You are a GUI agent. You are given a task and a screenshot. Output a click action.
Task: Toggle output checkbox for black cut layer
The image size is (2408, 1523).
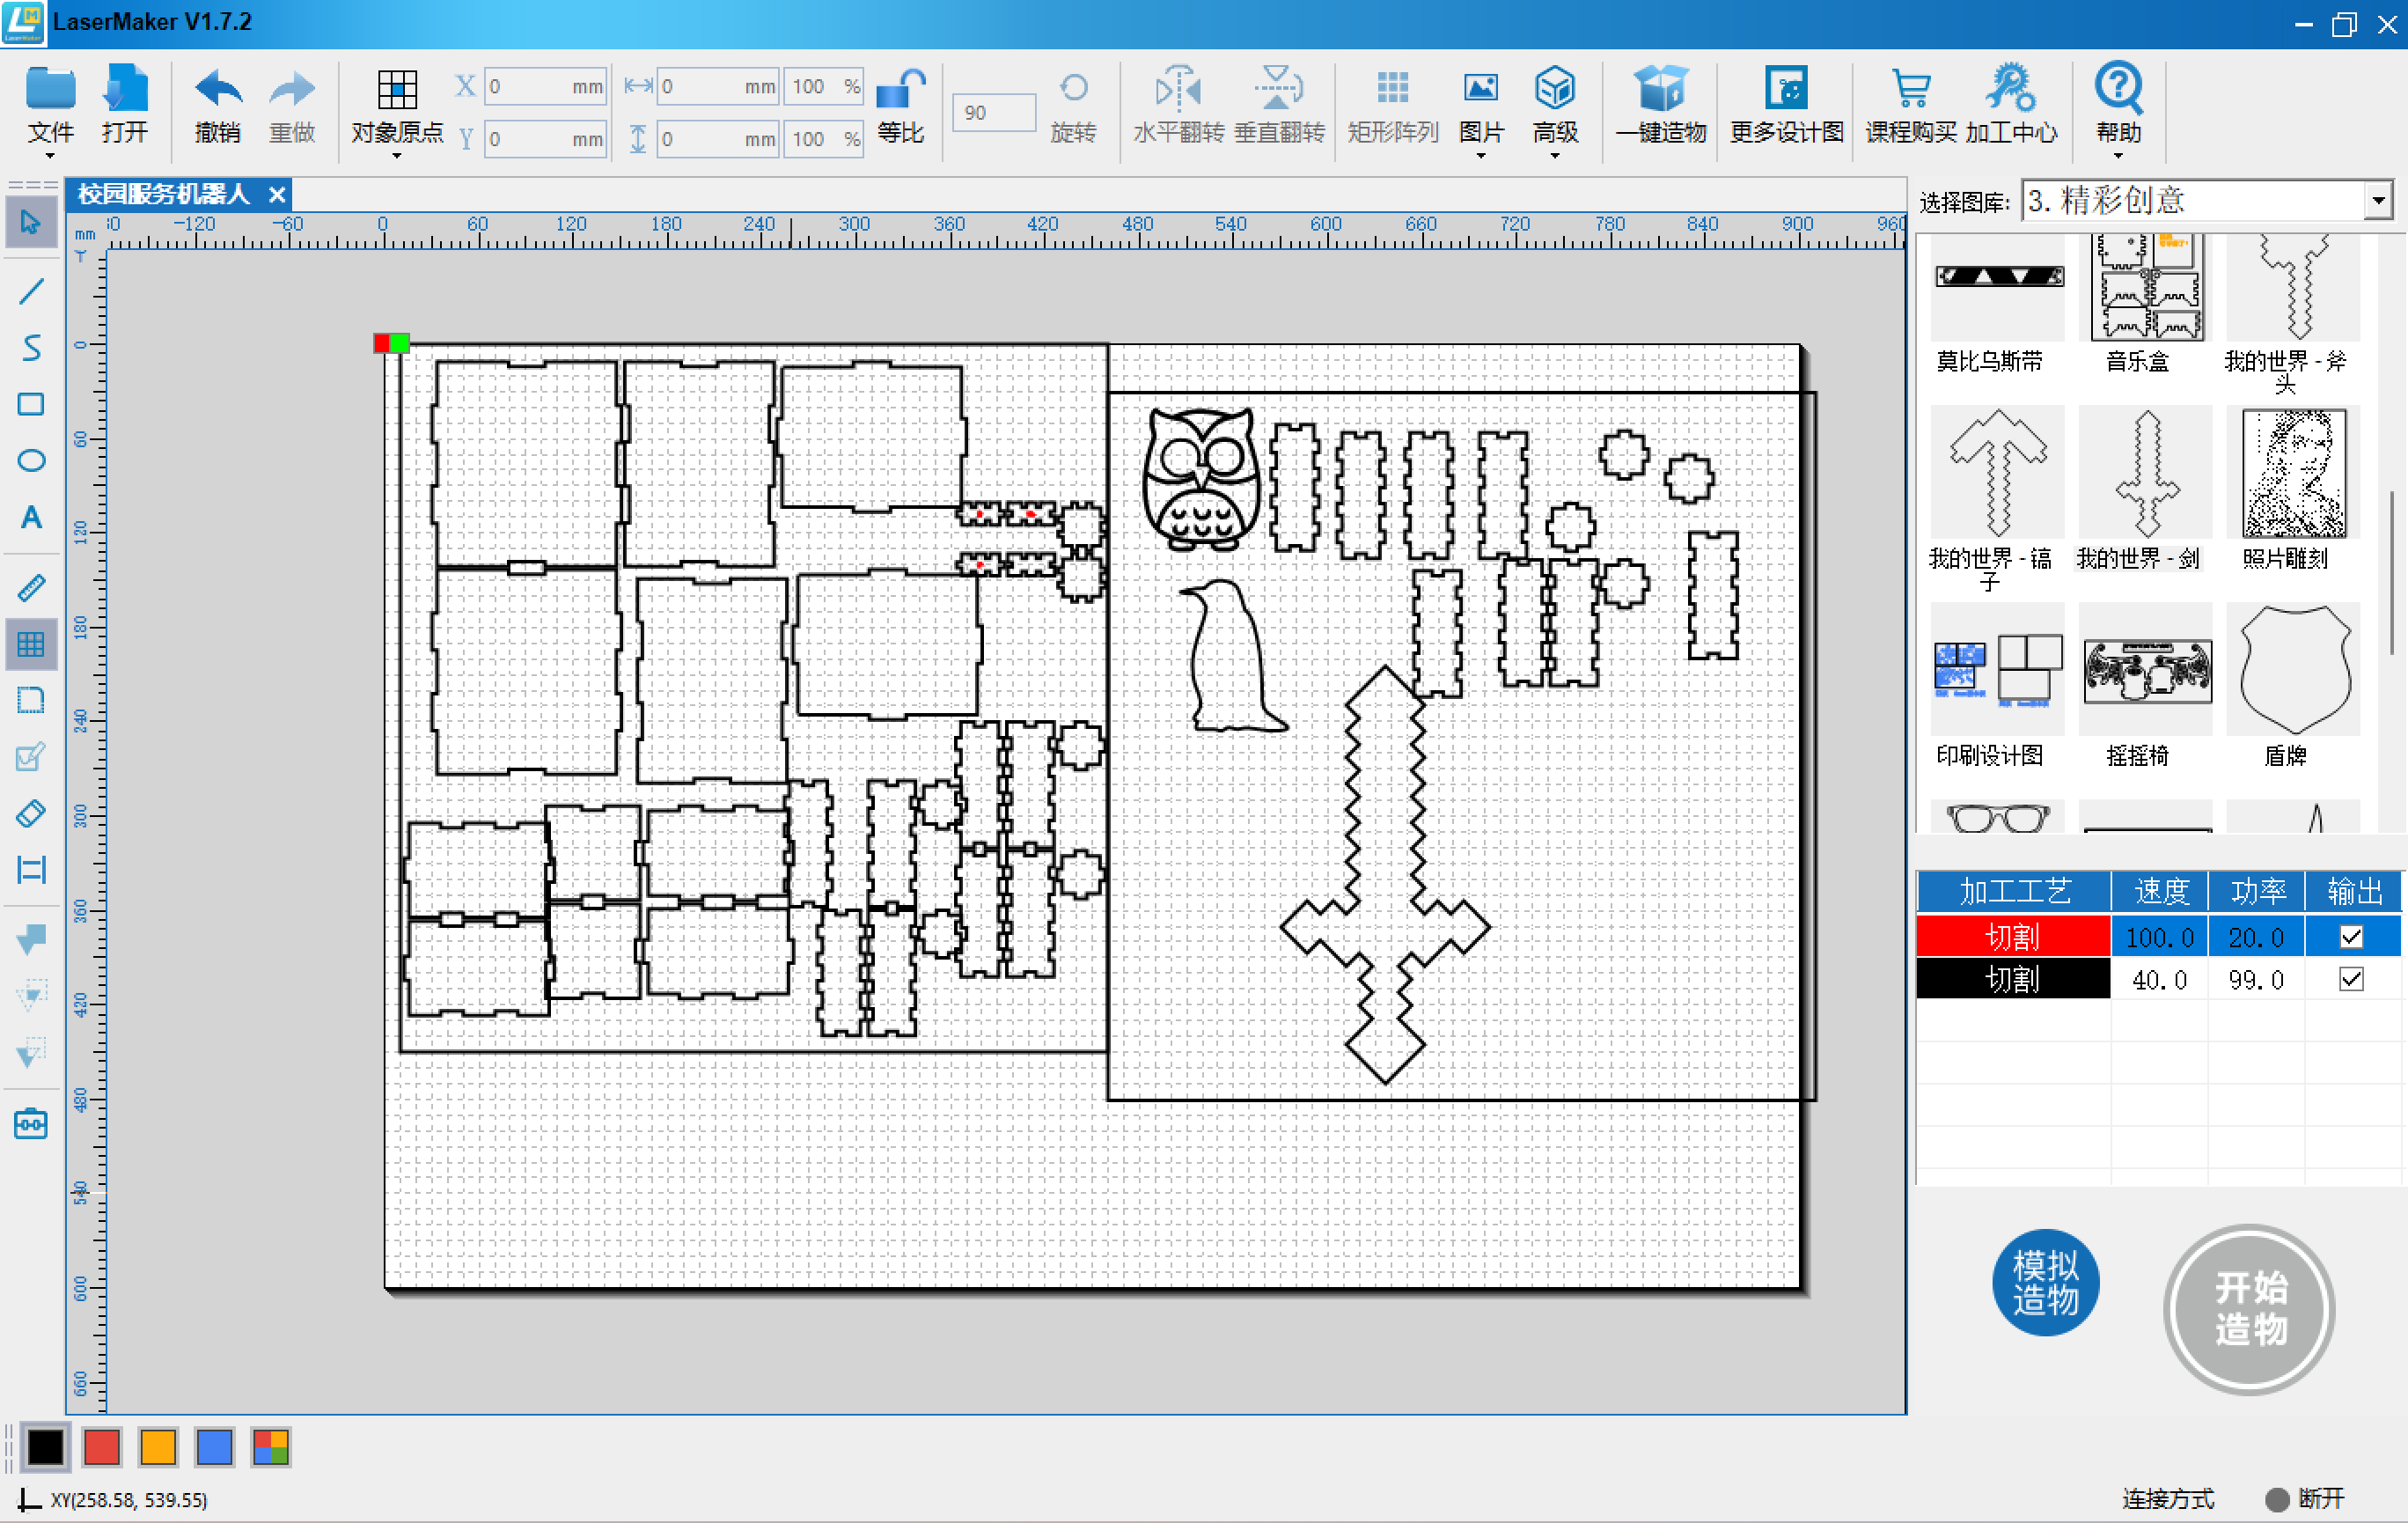[2351, 979]
